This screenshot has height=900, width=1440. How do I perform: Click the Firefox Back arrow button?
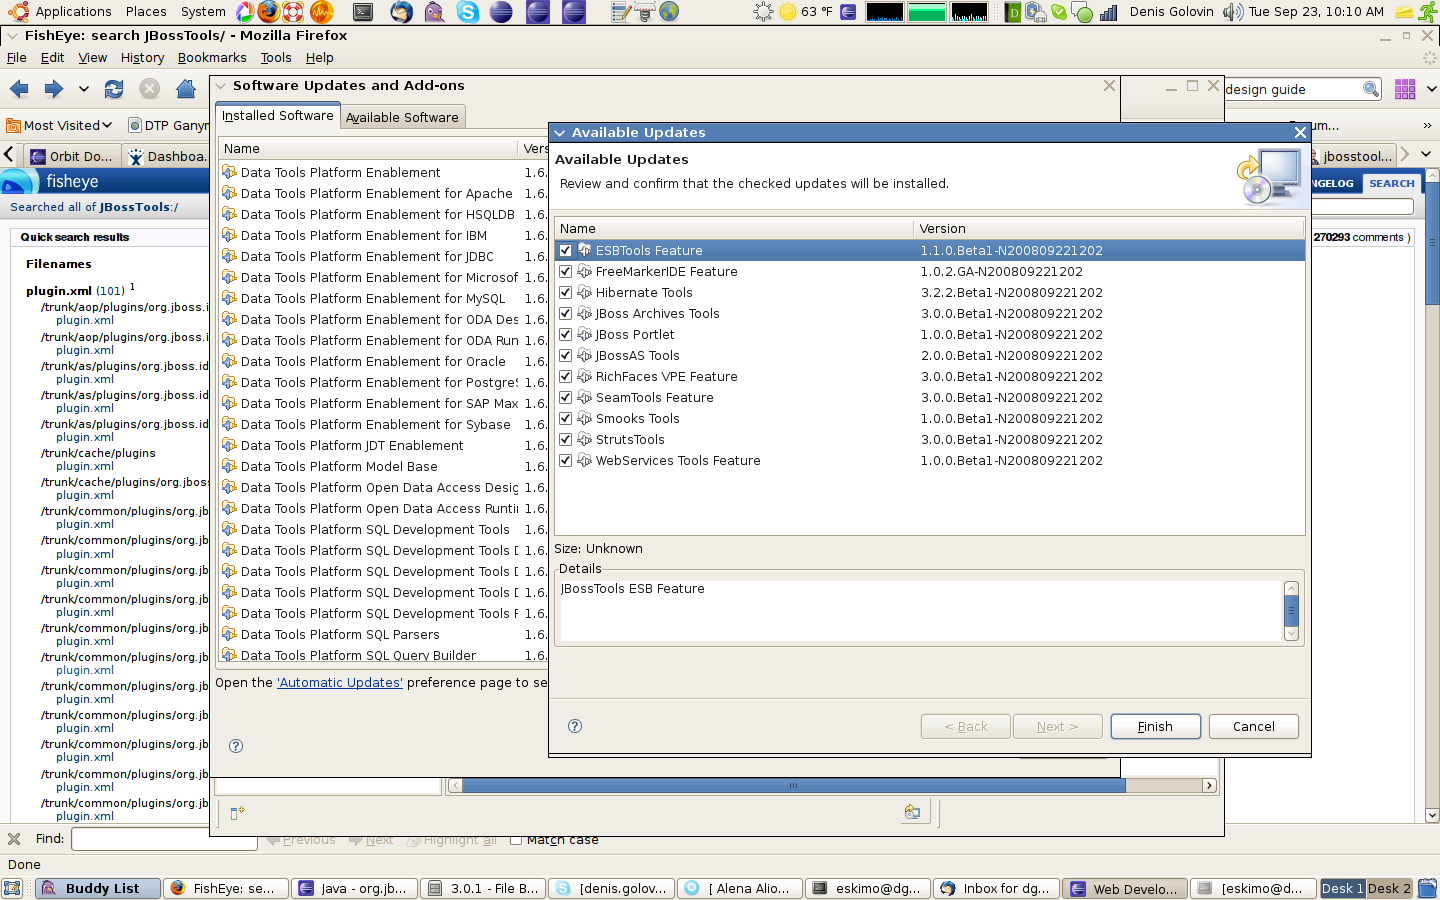pos(19,90)
